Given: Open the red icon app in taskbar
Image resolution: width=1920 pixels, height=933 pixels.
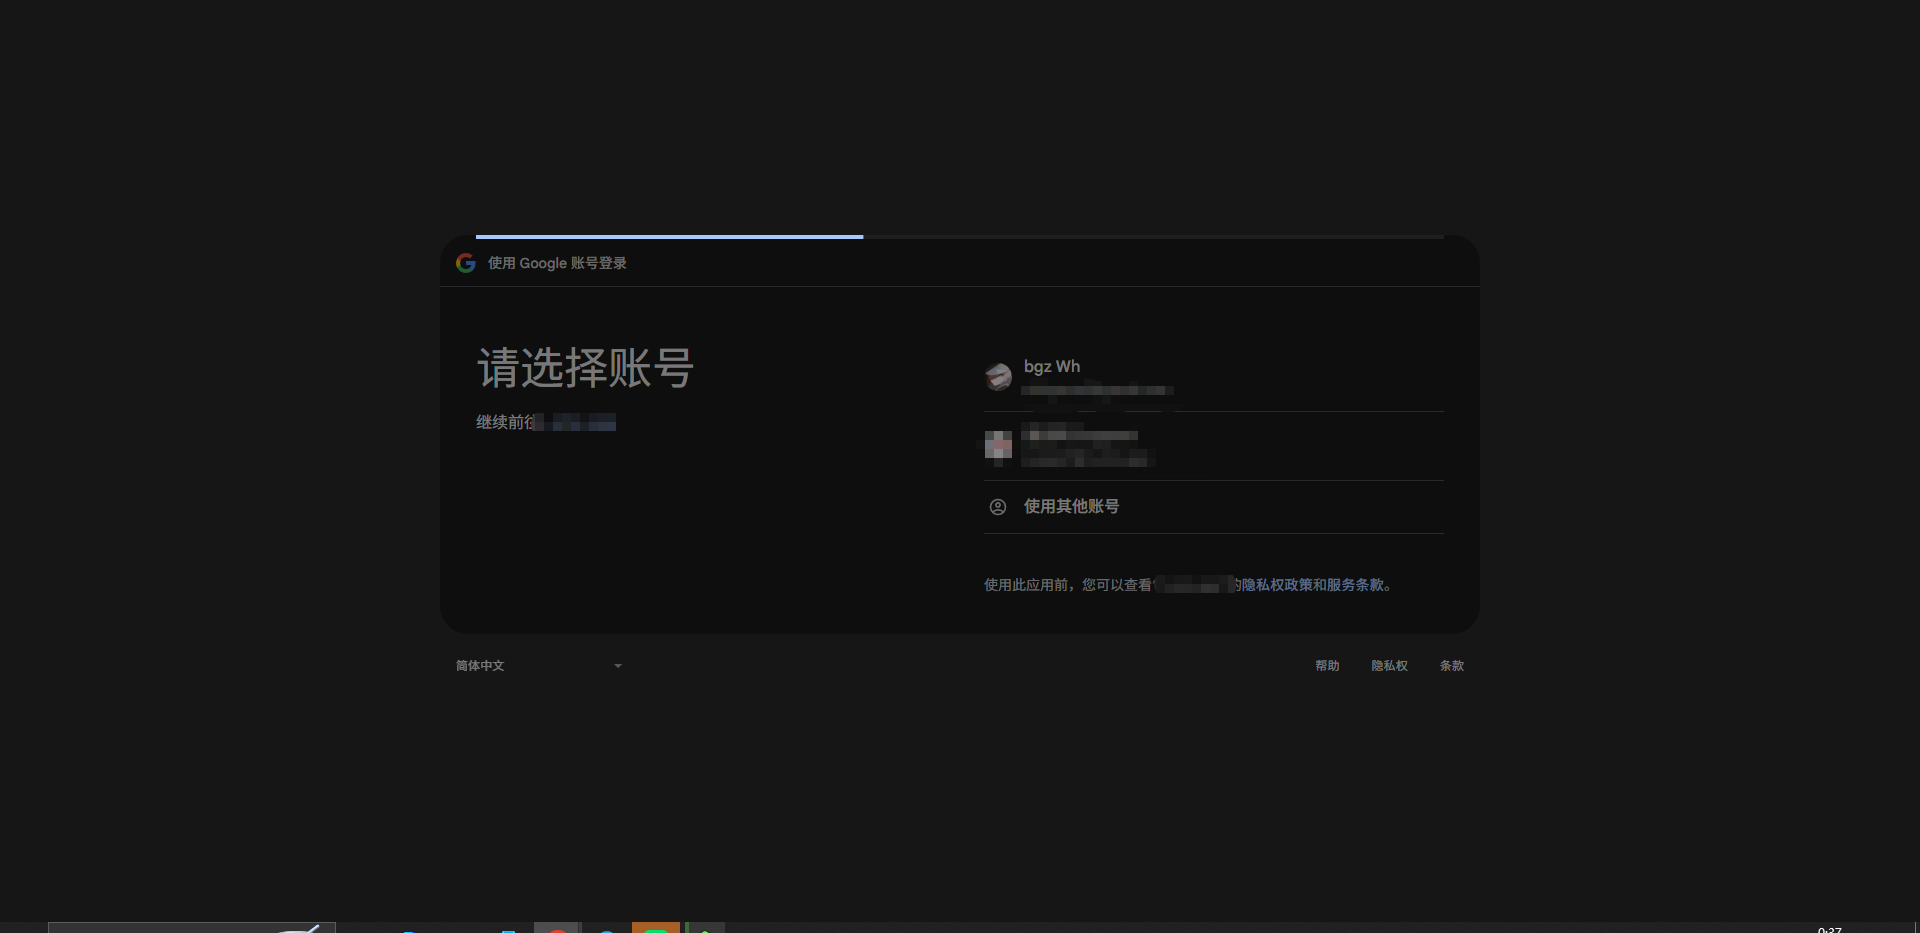Looking at the screenshot, I should (557, 928).
